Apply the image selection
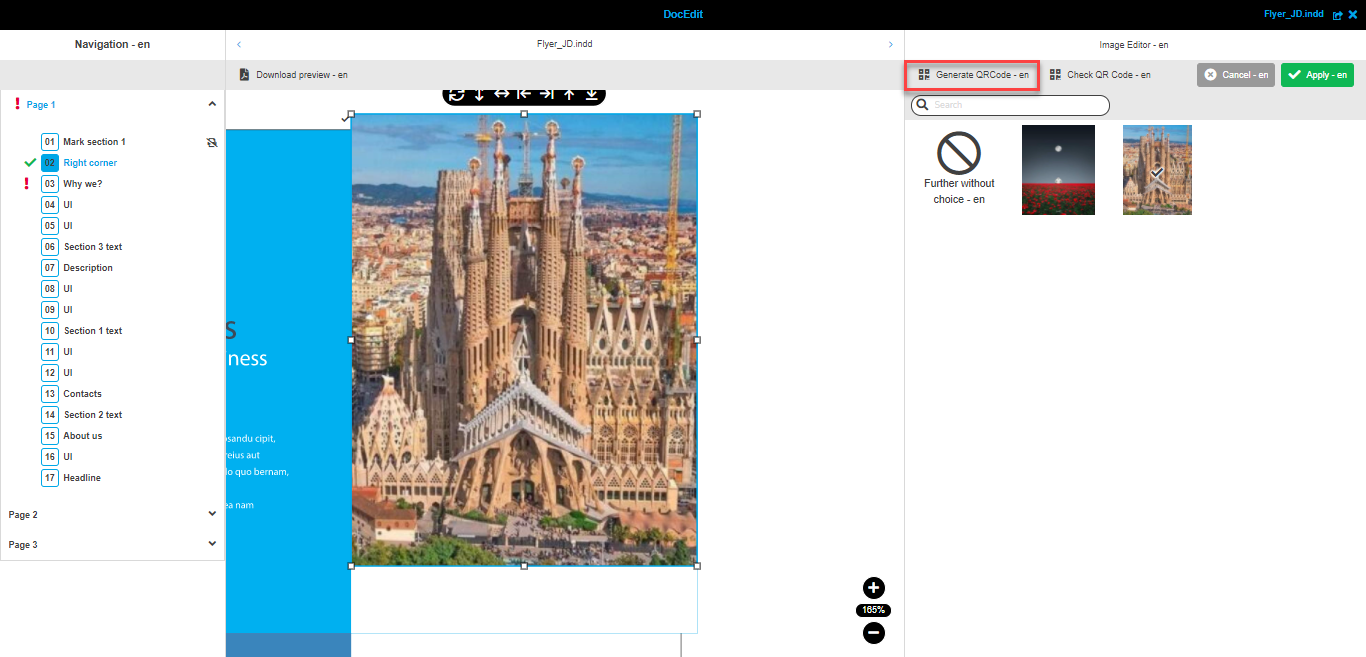 click(x=1317, y=74)
